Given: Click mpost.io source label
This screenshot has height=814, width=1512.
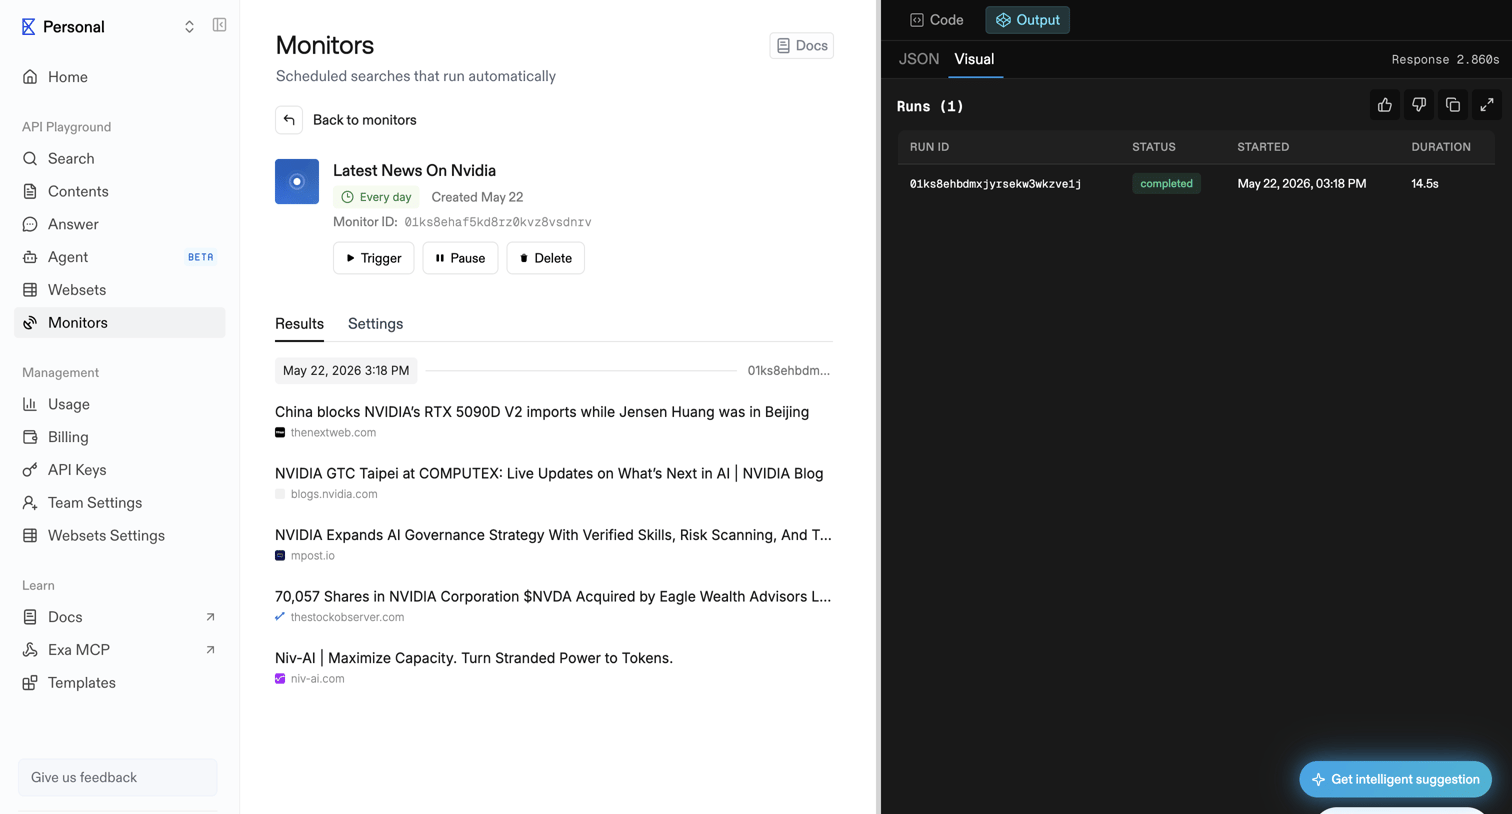Looking at the screenshot, I should click(312, 556).
